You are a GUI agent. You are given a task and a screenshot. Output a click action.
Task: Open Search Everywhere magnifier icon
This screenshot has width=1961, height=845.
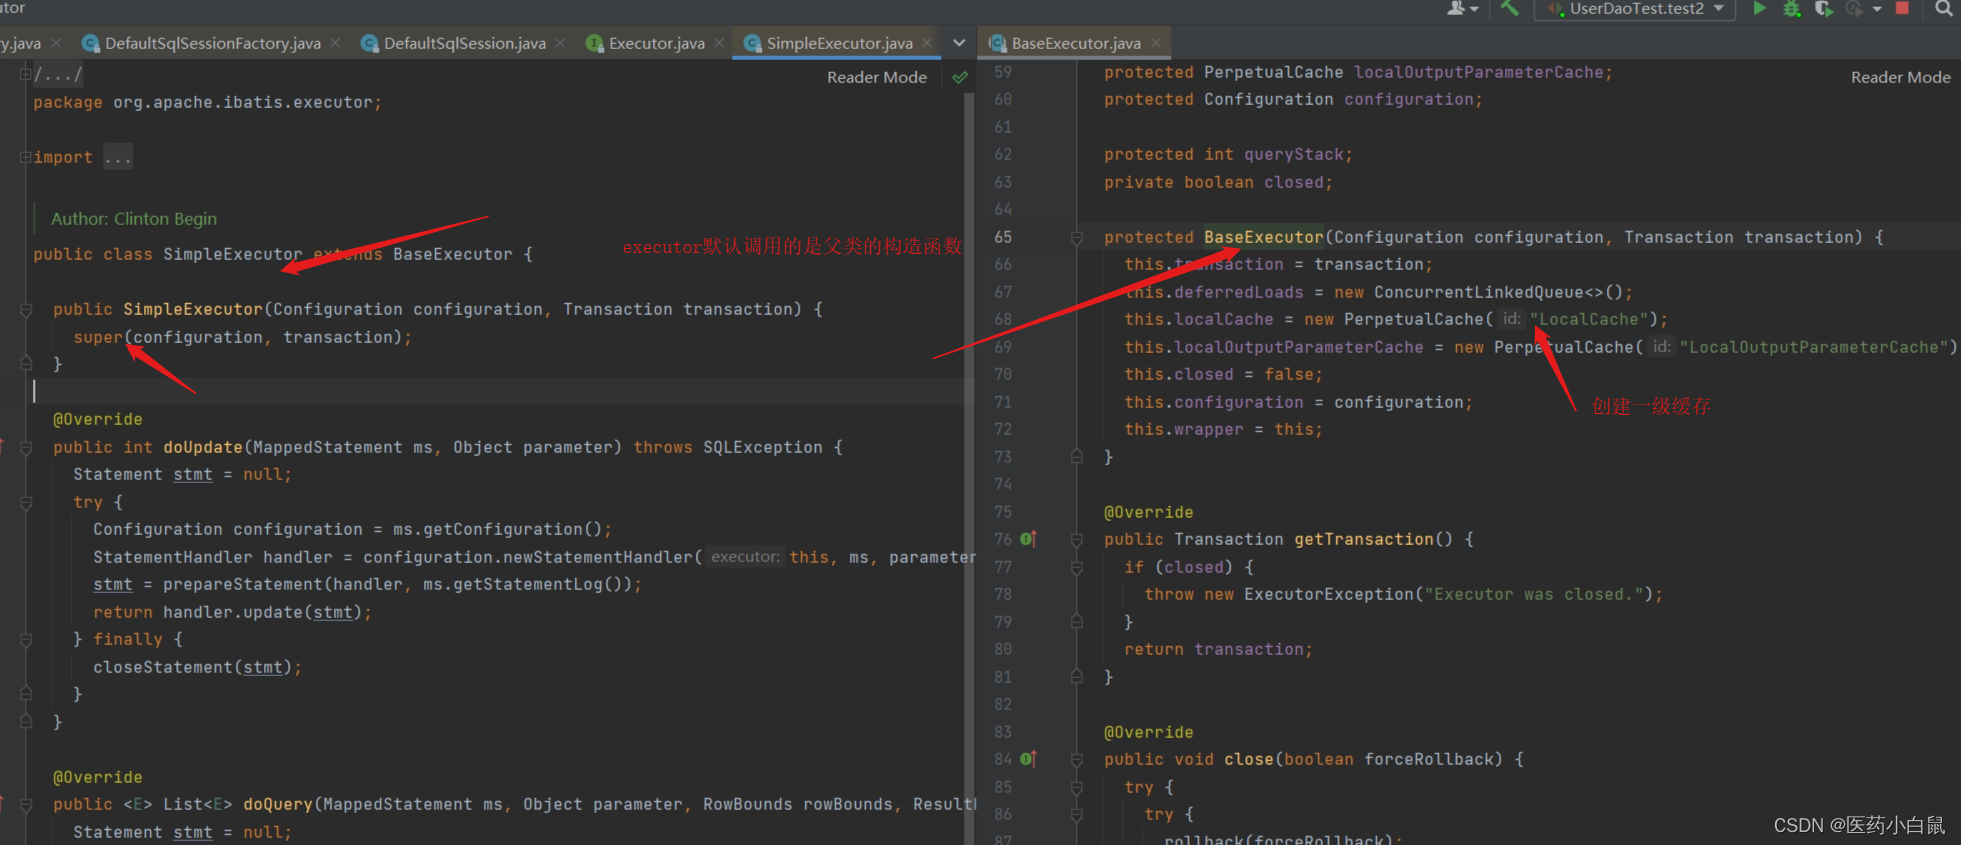click(x=1943, y=9)
